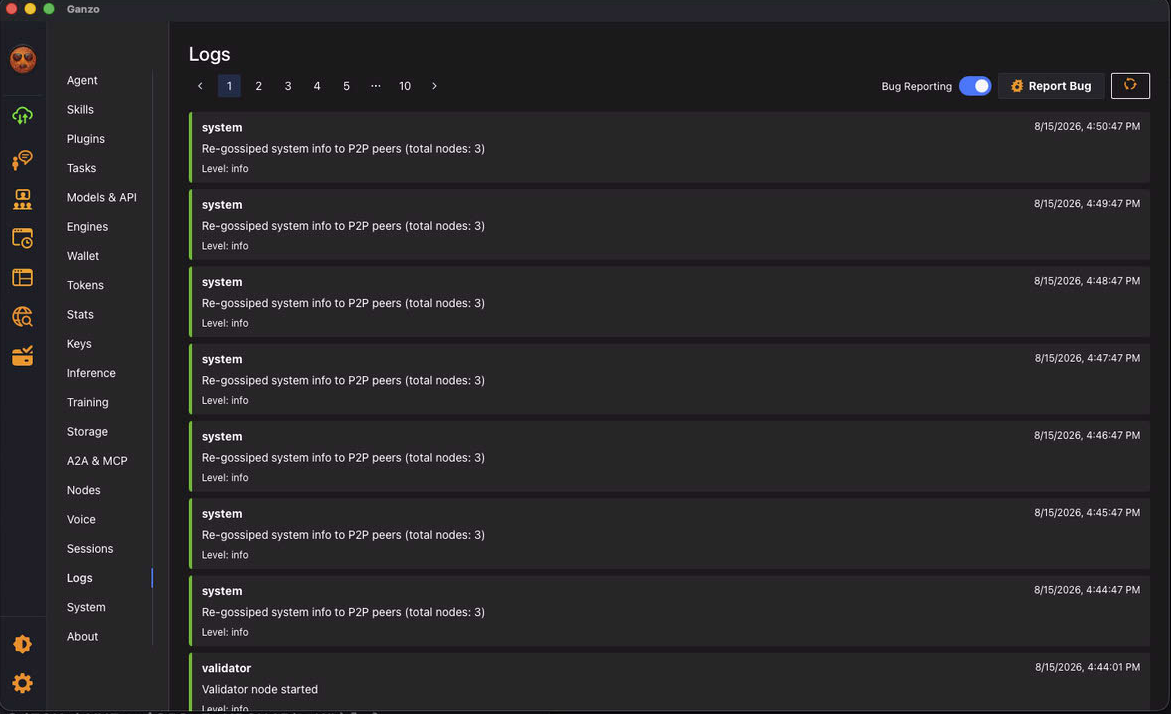The width and height of the screenshot is (1171, 714).
Task: Click the log entry timestamped 4:47:47 PM
Action: click(669, 379)
